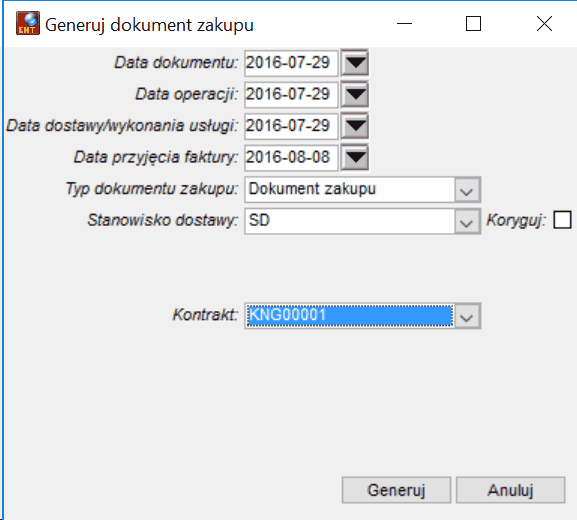Viewport: 577px width, 520px height.
Task: Click the Data dokumentu label
Action: (x=176, y=63)
